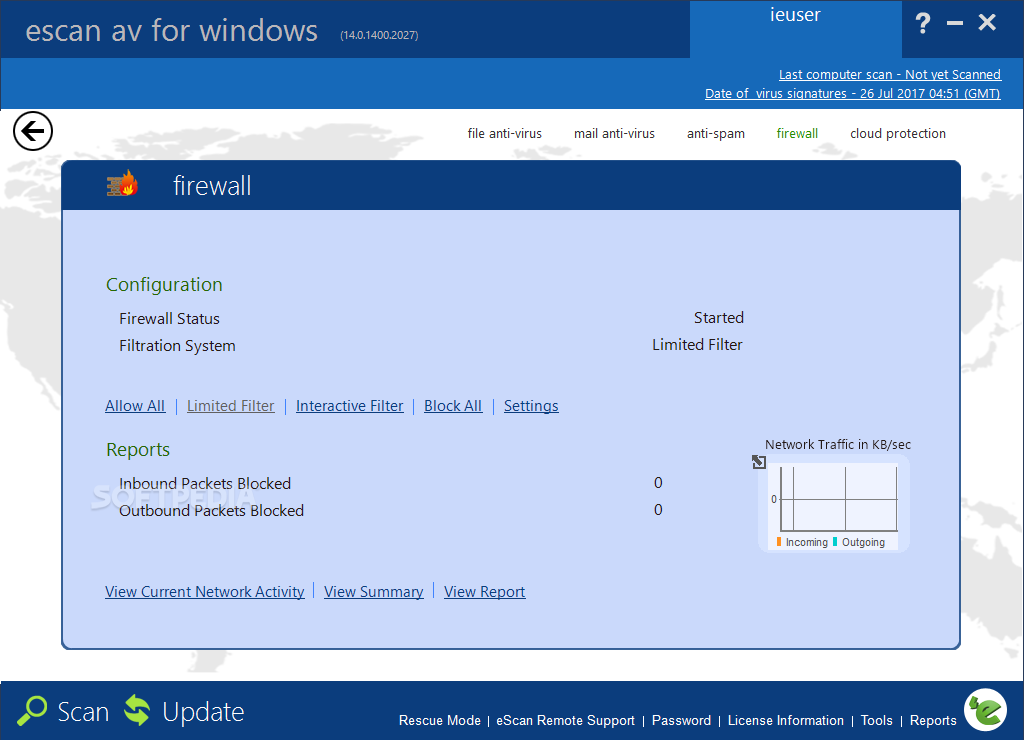Click the green Update arrows icon

pyautogui.click(x=137, y=710)
